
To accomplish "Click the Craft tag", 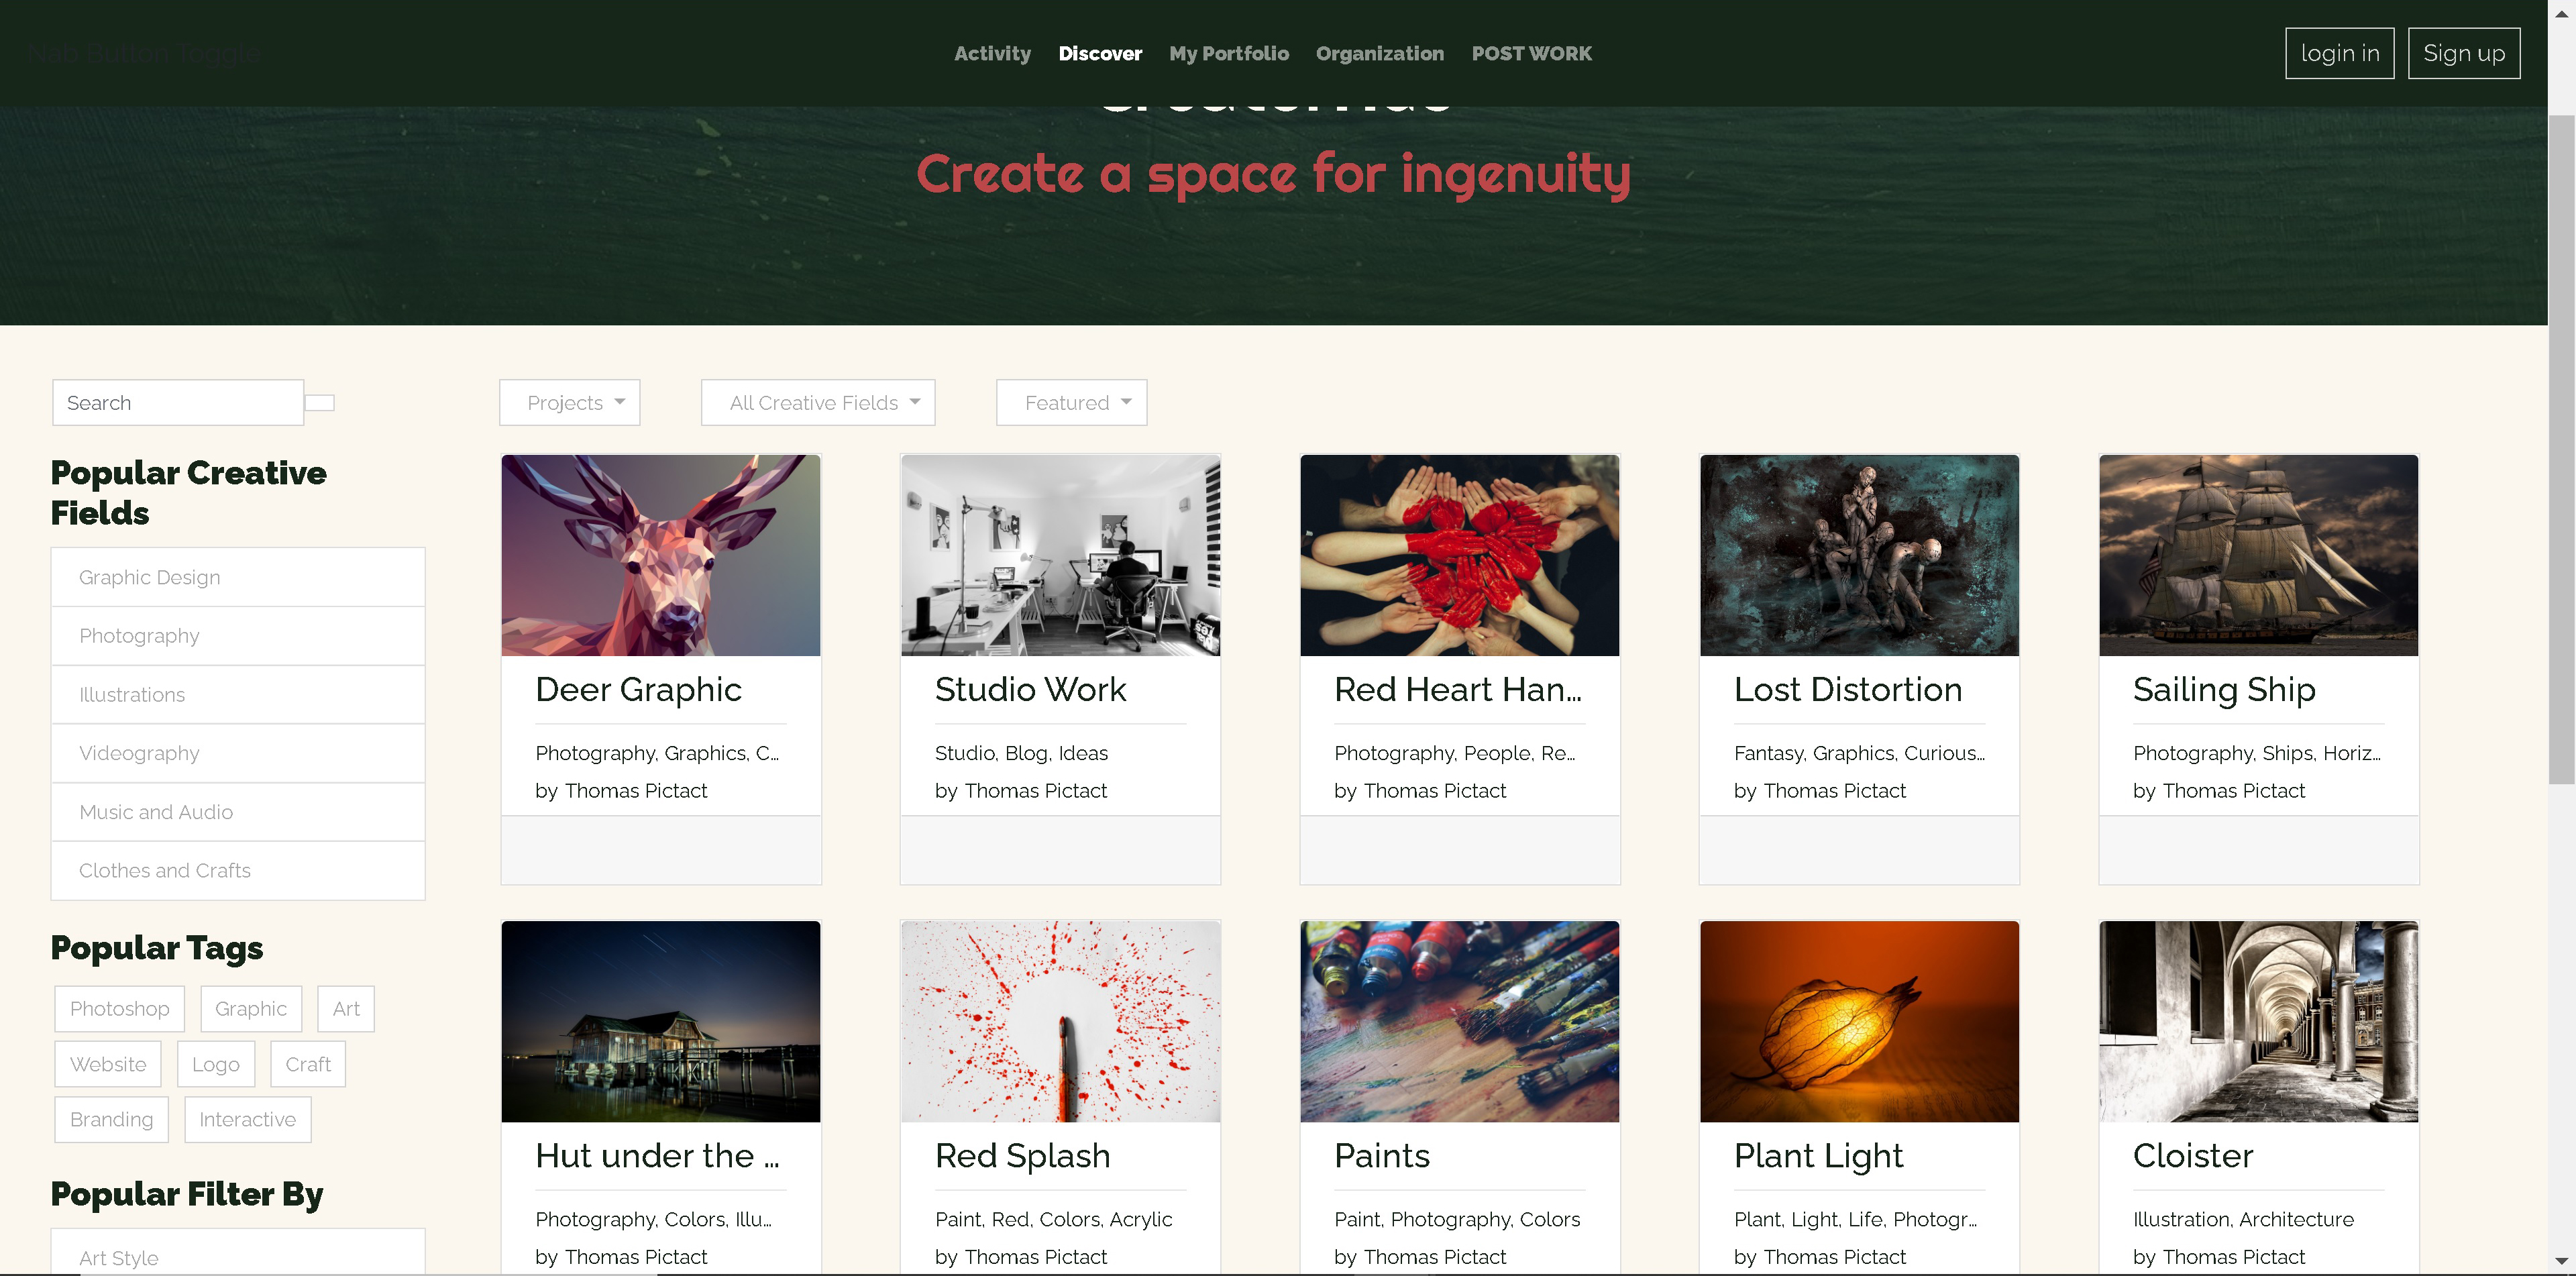I will coord(308,1064).
